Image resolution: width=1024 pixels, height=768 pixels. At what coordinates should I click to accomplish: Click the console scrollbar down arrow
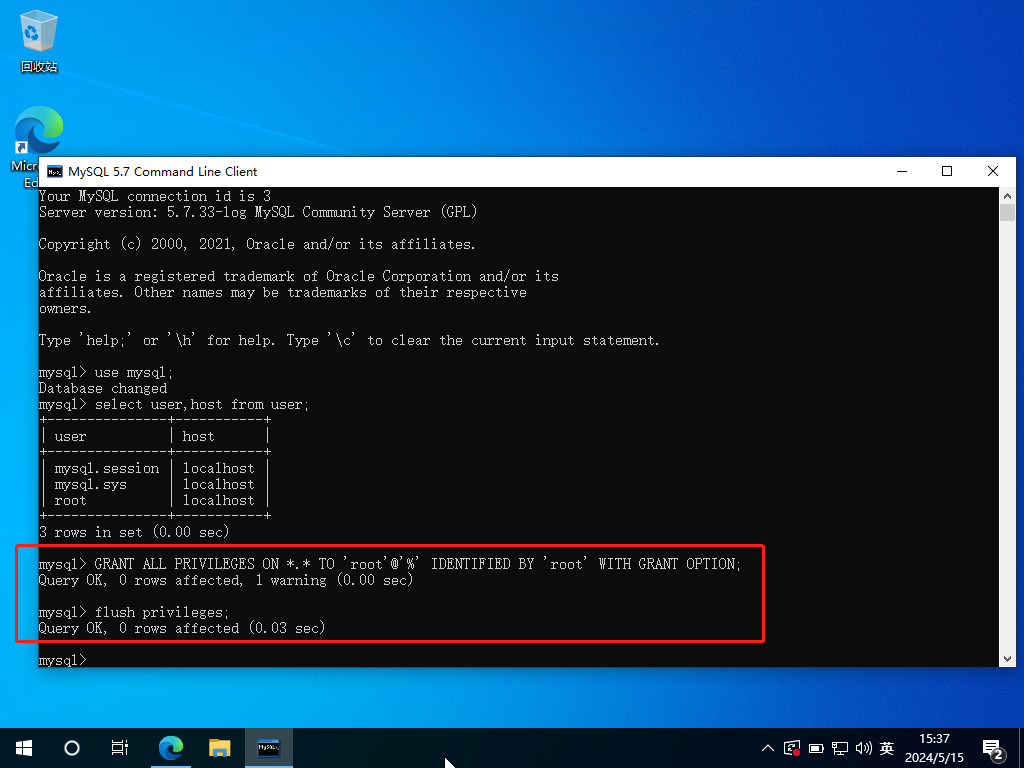1007,658
